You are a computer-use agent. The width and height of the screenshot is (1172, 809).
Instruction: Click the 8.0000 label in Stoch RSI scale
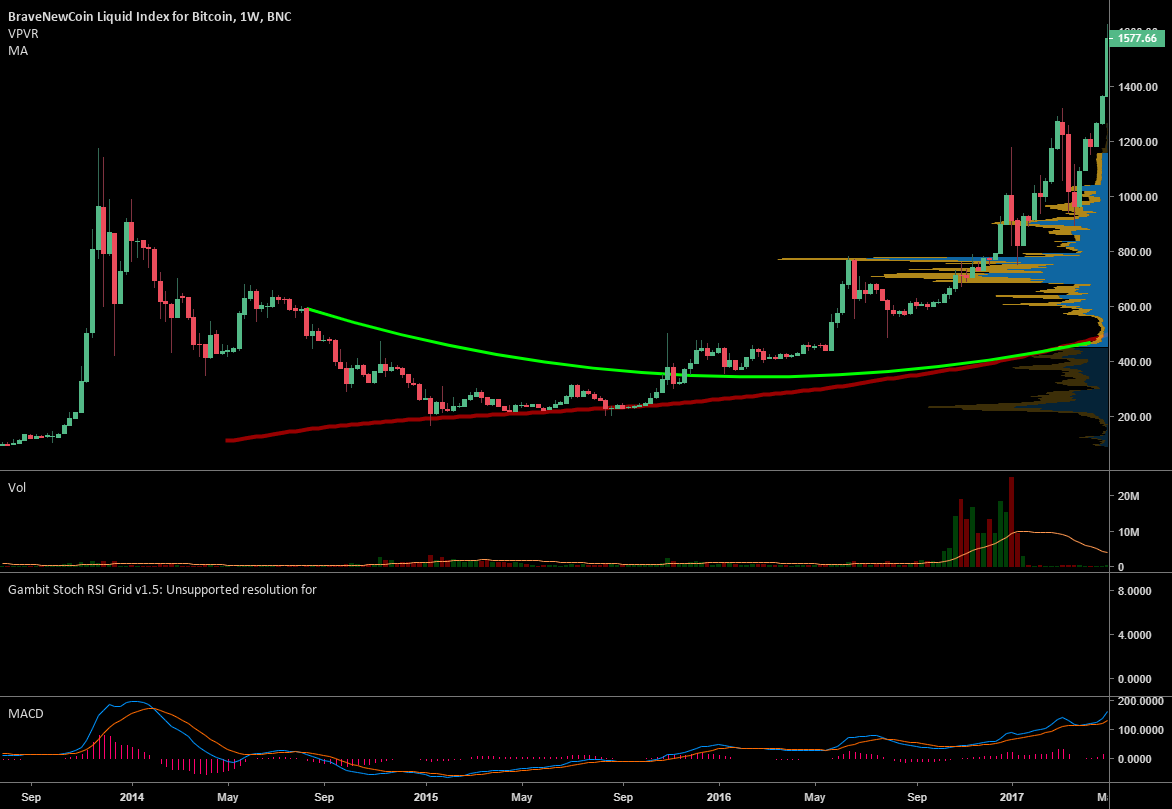(1135, 592)
